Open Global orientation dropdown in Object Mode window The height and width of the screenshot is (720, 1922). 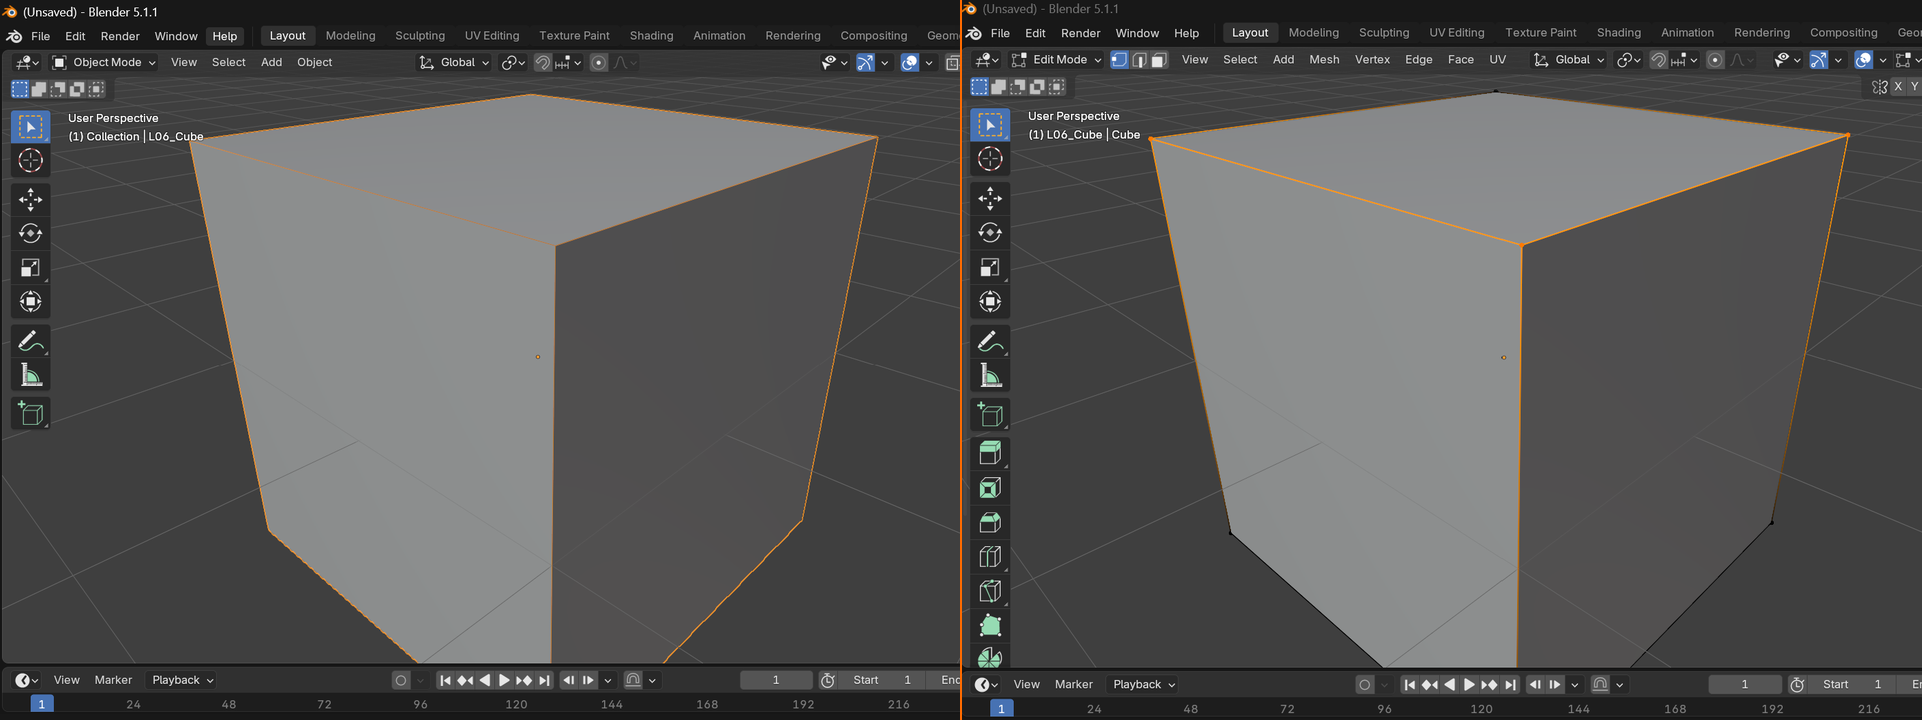(x=454, y=62)
